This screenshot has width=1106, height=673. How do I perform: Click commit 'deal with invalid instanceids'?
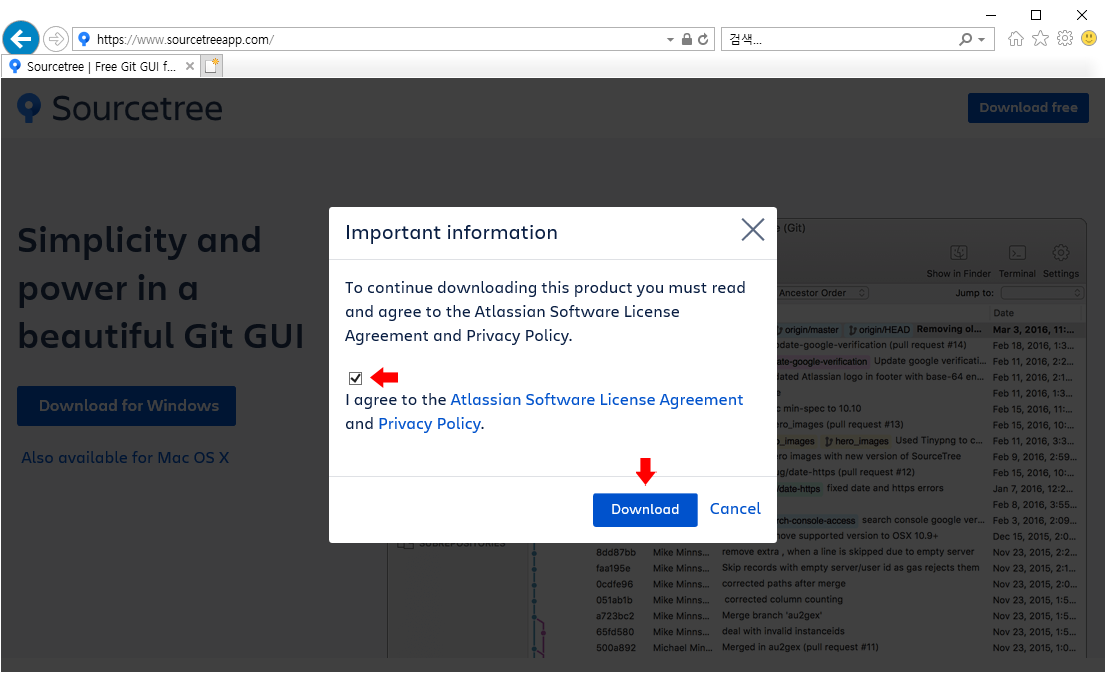(x=783, y=631)
